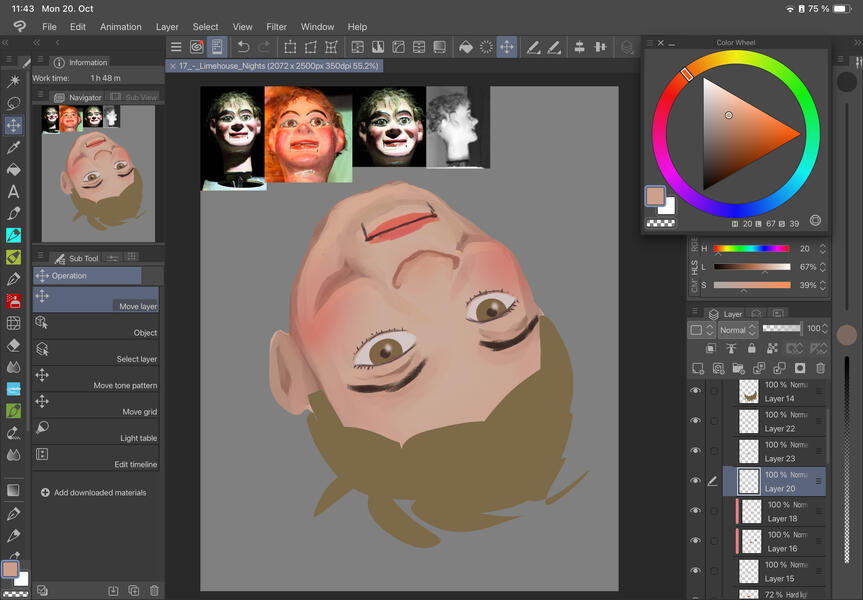Choose the Eraser tool

pyautogui.click(x=14, y=345)
